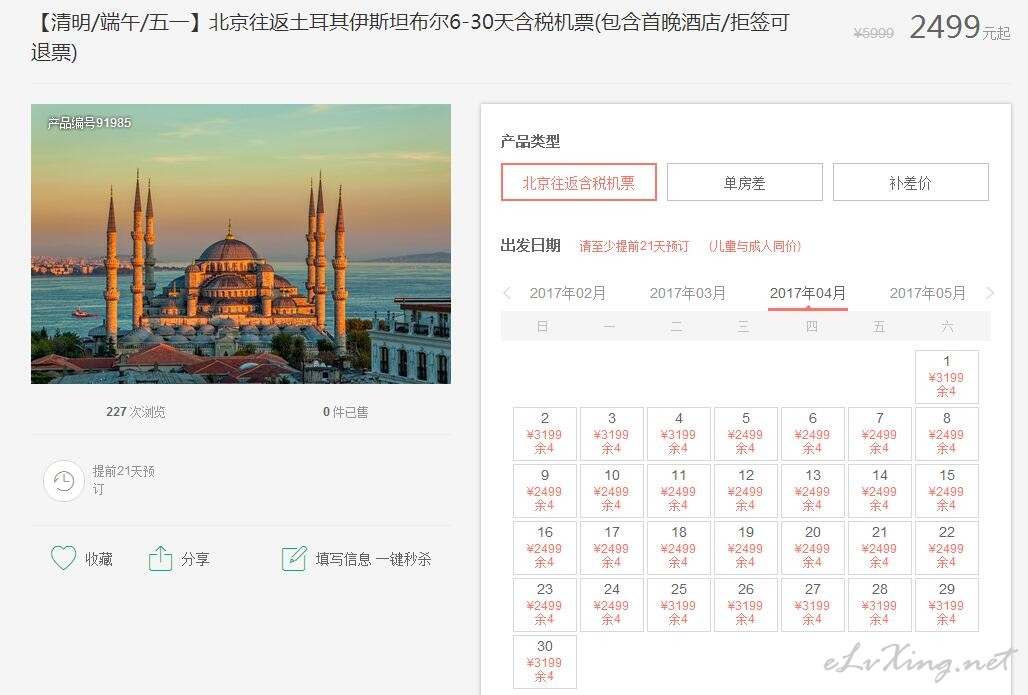Viewport: 1028px width, 695px height.
Task: Choose April 27 departure date
Action: [812, 605]
